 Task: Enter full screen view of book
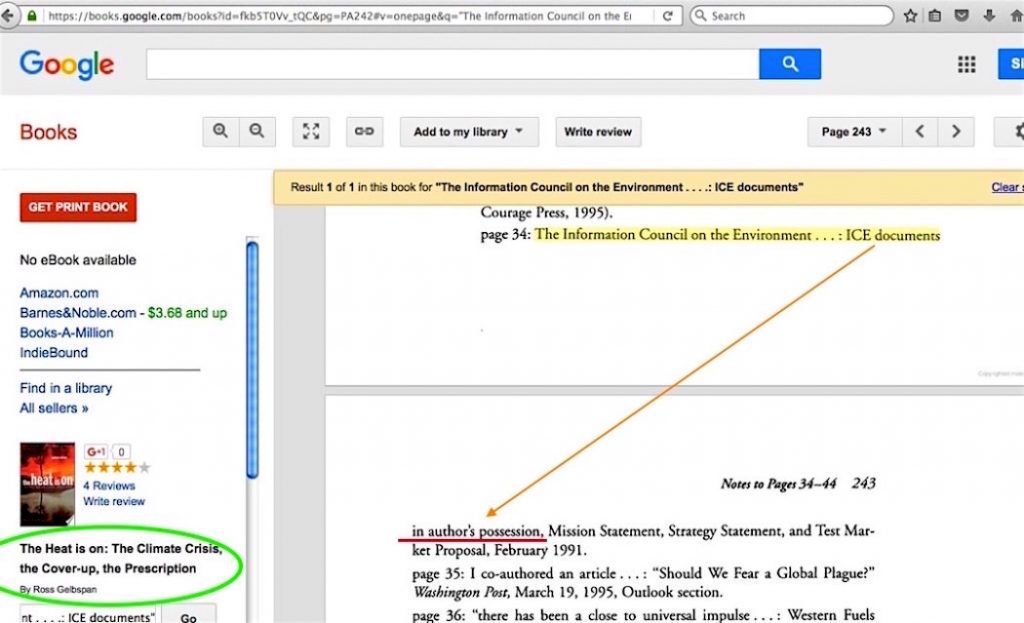tap(311, 132)
